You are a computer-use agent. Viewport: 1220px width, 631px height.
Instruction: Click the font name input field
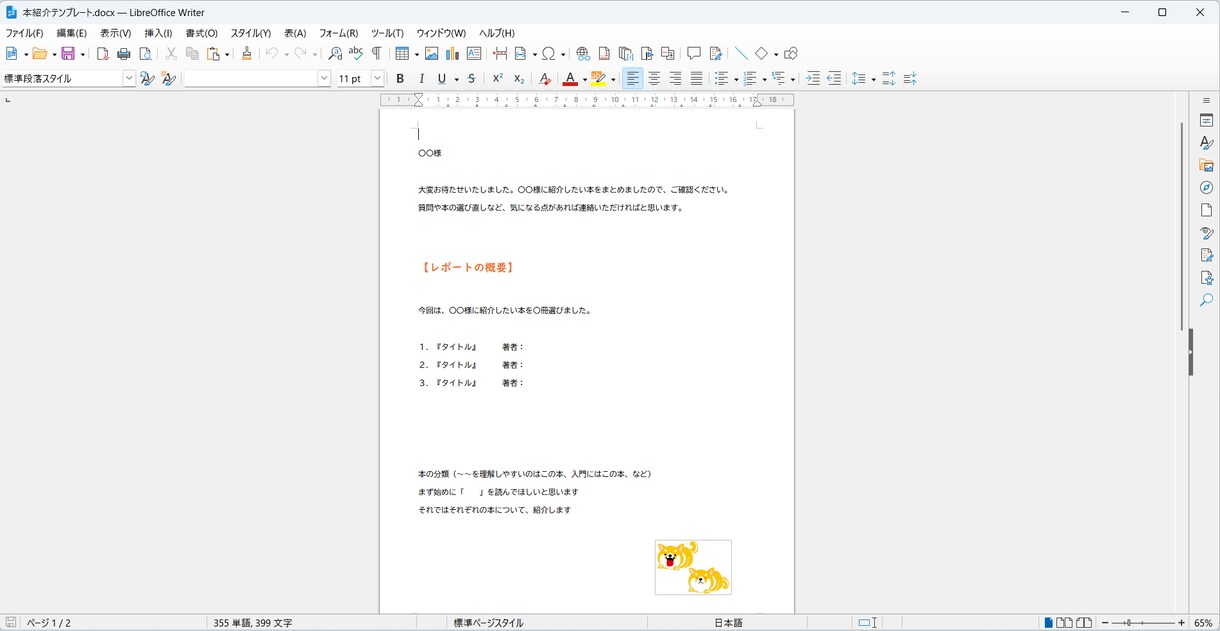(x=251, y=79)
